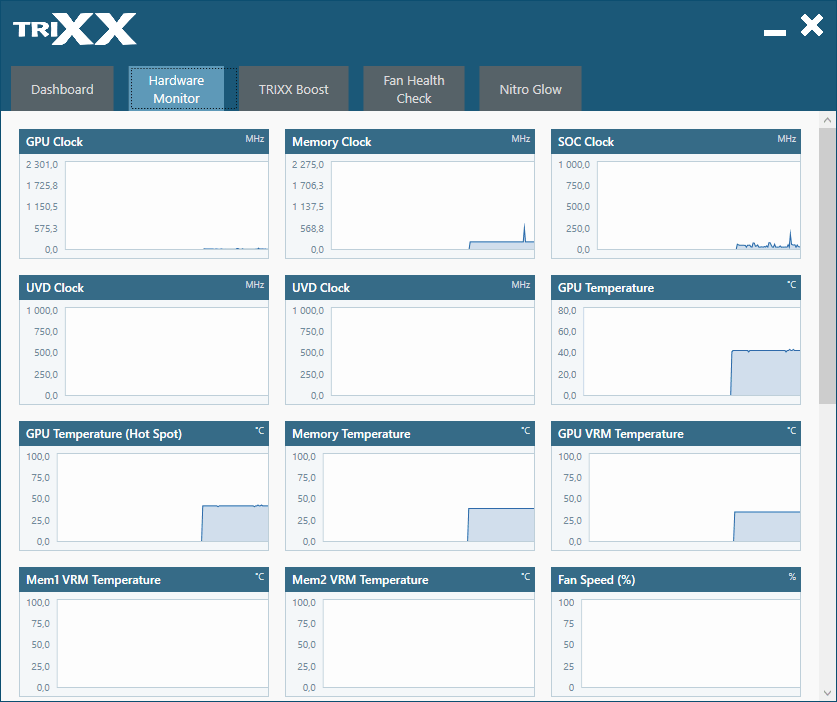Switch to the TRIXX Boost tab
Viewport: 837px width, 702px height.
[294, 89]
